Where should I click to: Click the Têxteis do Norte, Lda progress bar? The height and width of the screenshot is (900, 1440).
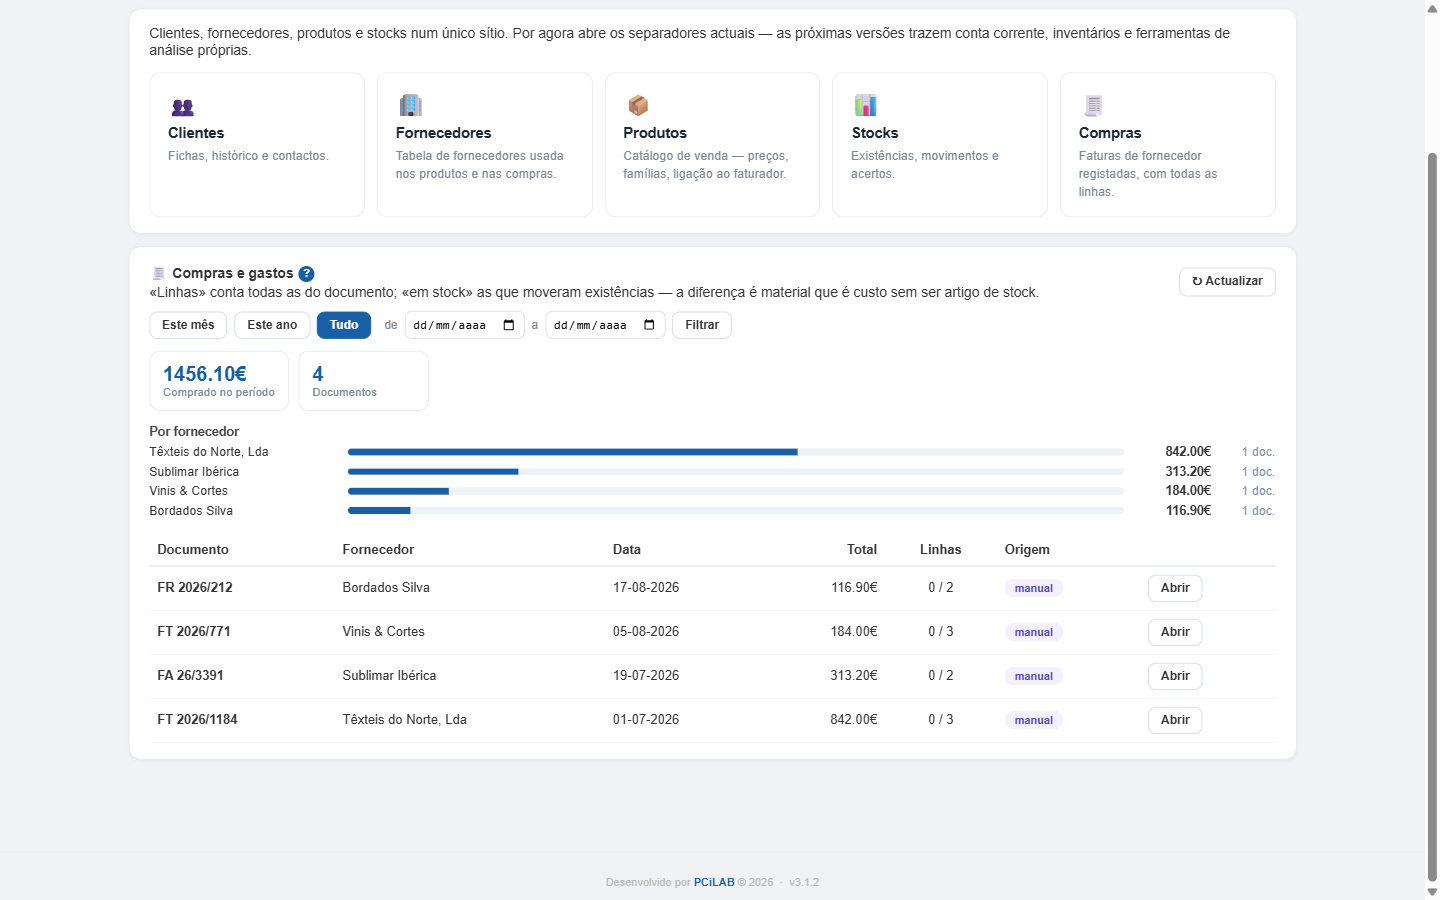tap(736, 452)
